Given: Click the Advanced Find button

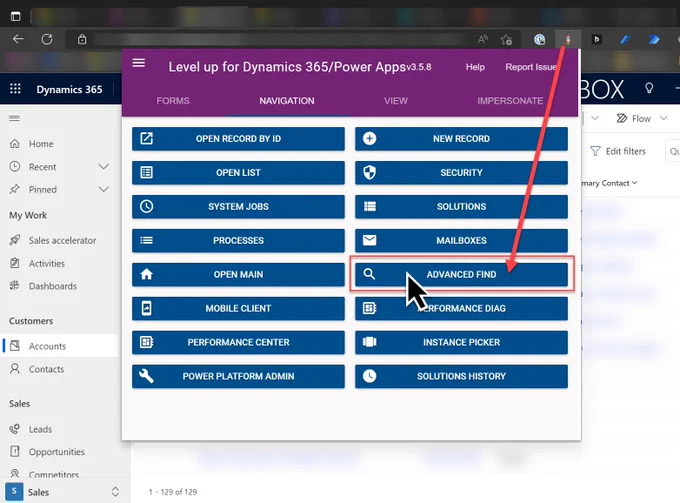Looking at the screenshot, I should [x=461, y=274].
